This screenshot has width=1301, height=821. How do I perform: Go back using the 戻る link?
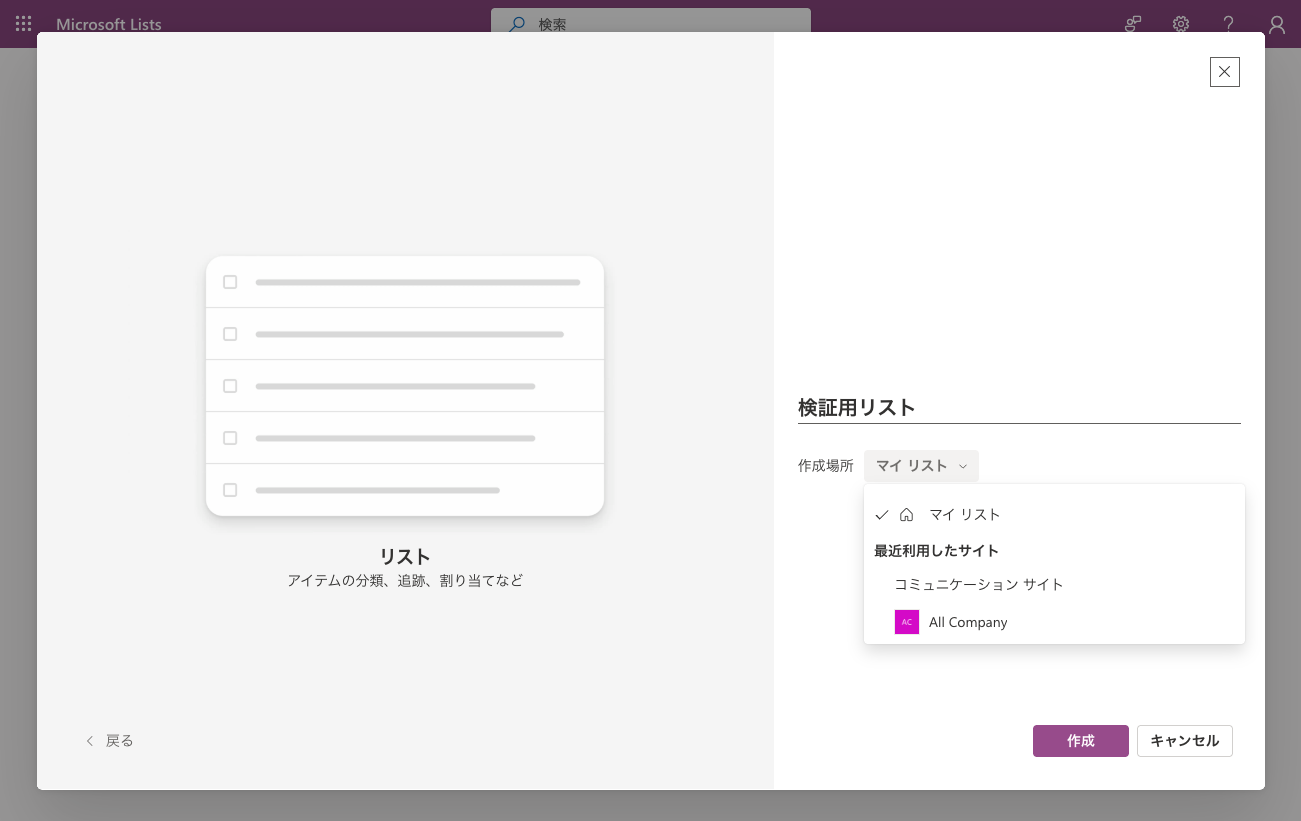click(109, 741)
